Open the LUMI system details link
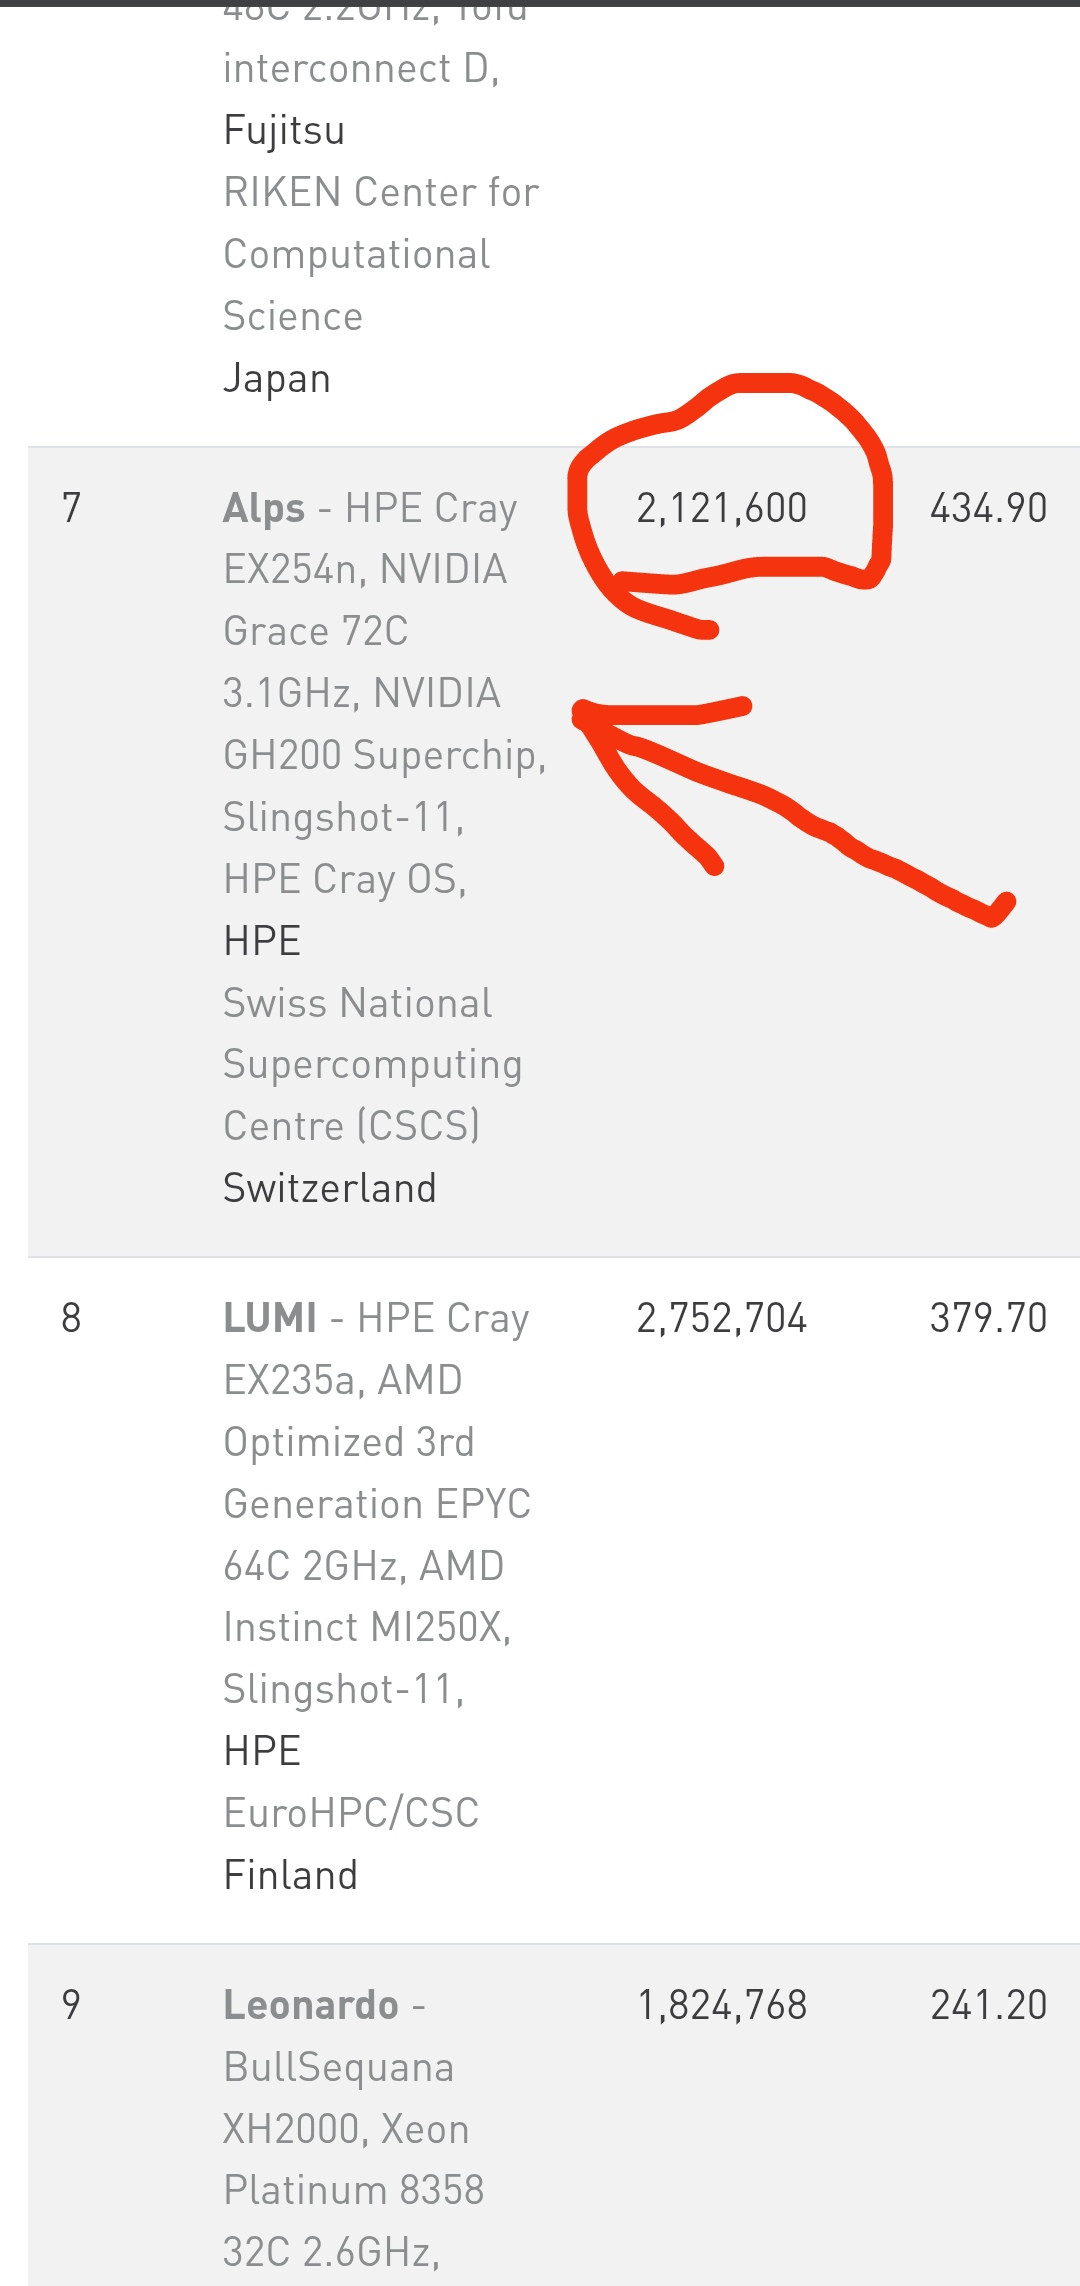Viewport: 1080px width, 2286px height. pos(270,1318)
